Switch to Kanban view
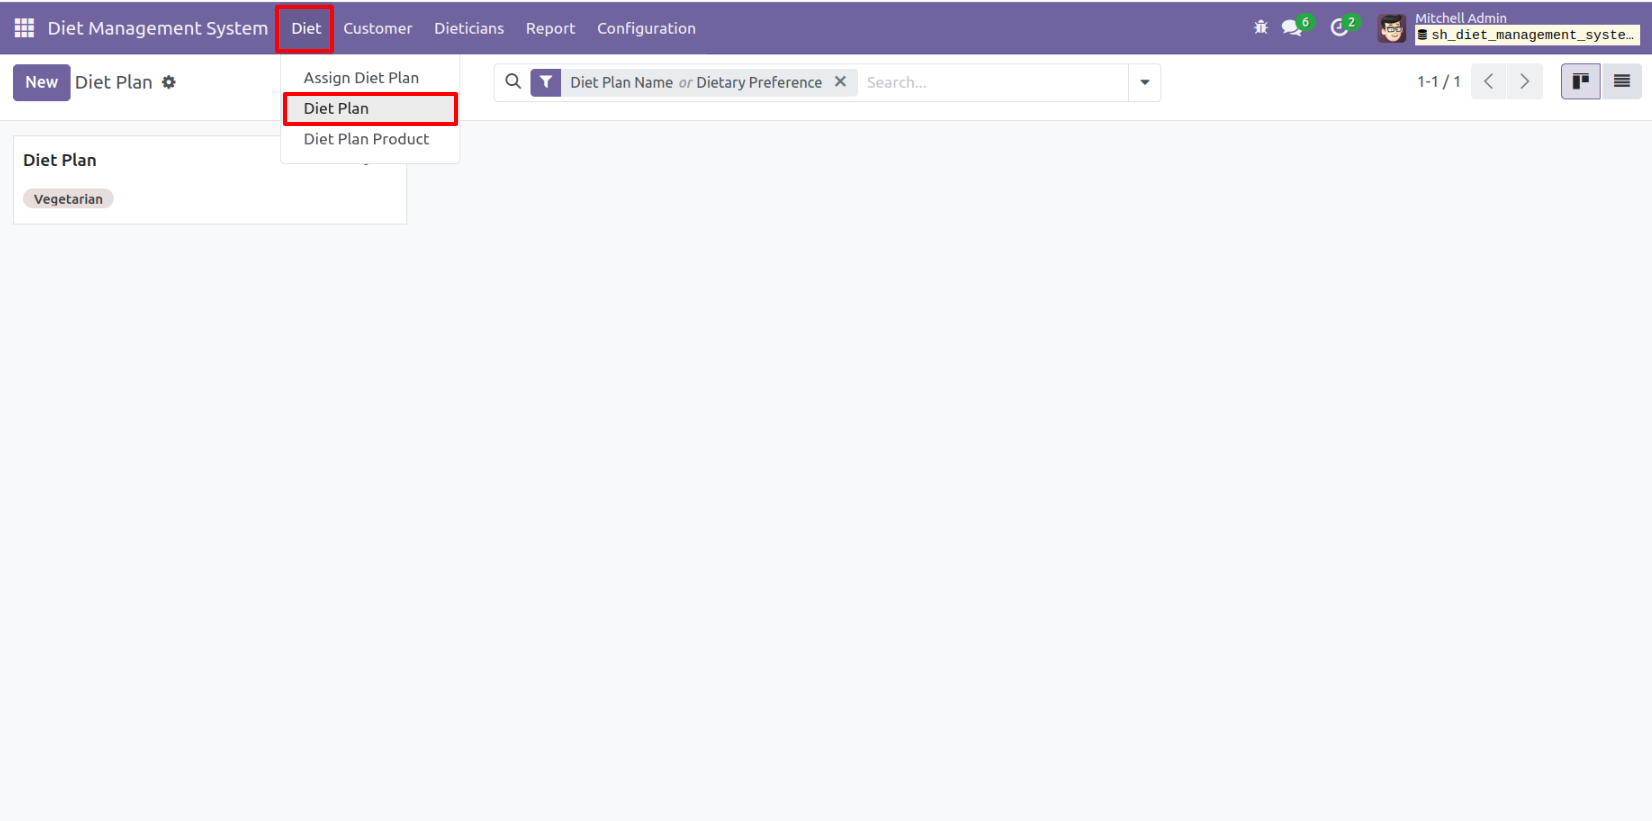The height and width of the screenshot is (821, 1652). (1581, 82)
